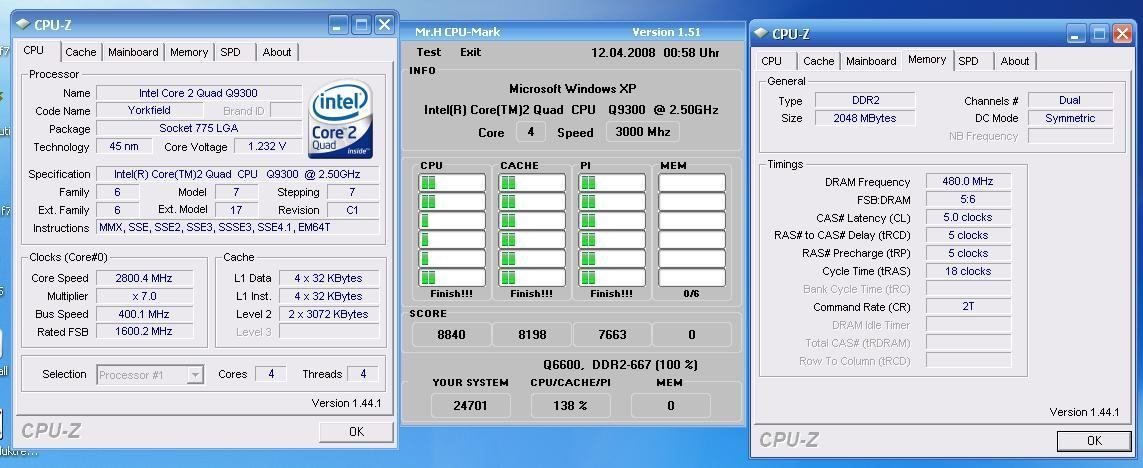The width and height of the screenshot is (1143, 468).
Task: Click first CACHE progress bar in CPU-Mark
Action: (532, 182)
